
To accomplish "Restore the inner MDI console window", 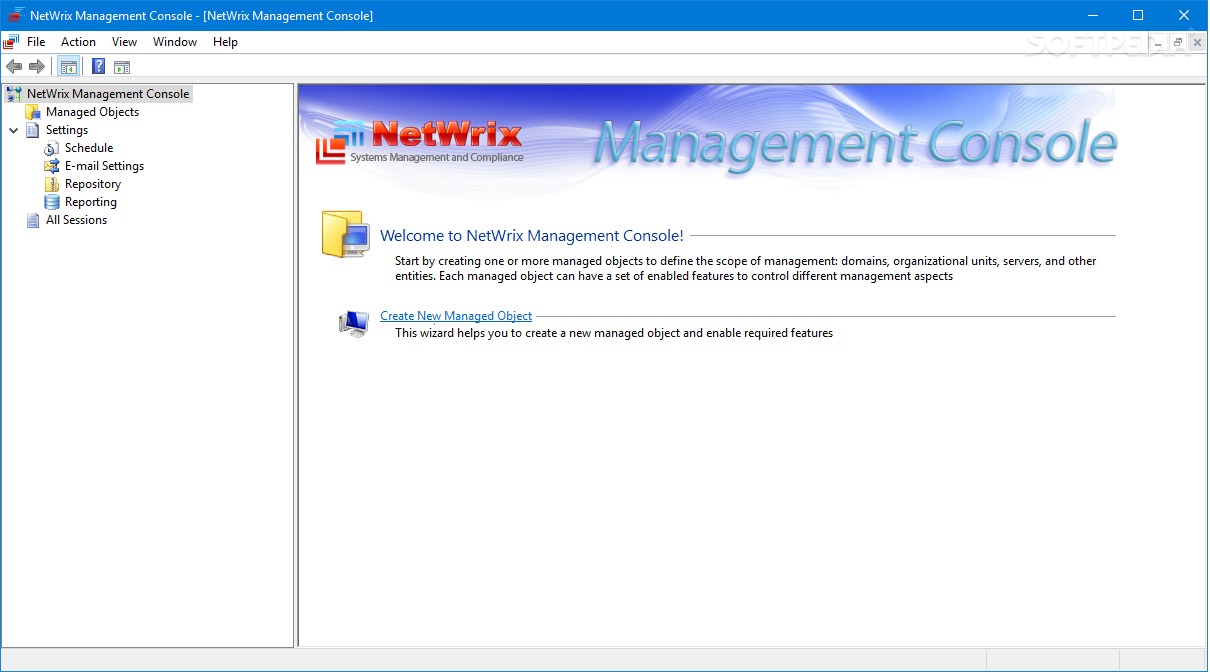I will [1178, 42].
